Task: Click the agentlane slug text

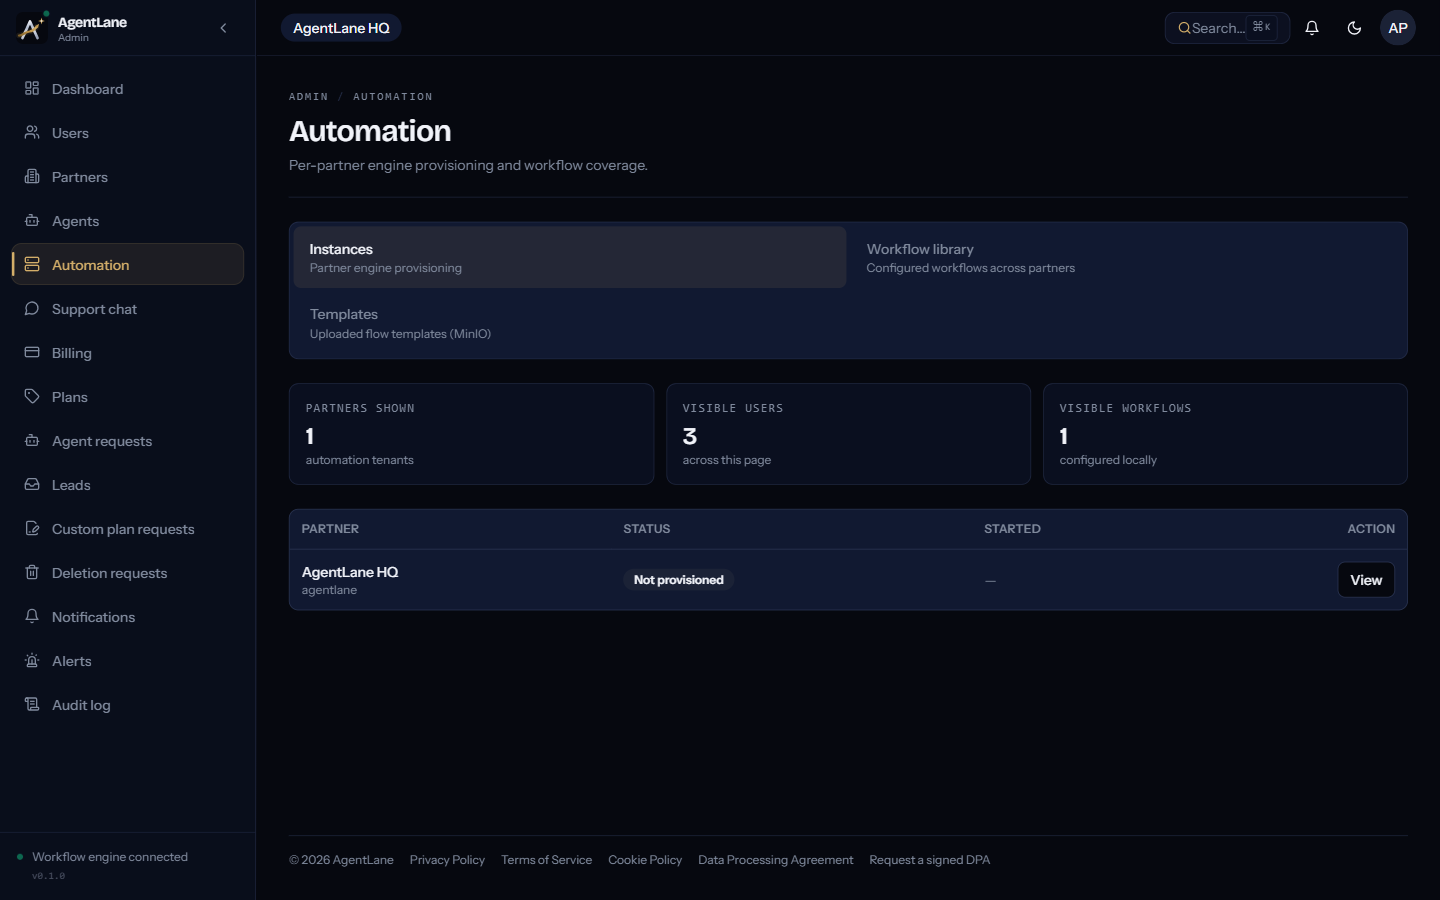Action: coord(329,590)
